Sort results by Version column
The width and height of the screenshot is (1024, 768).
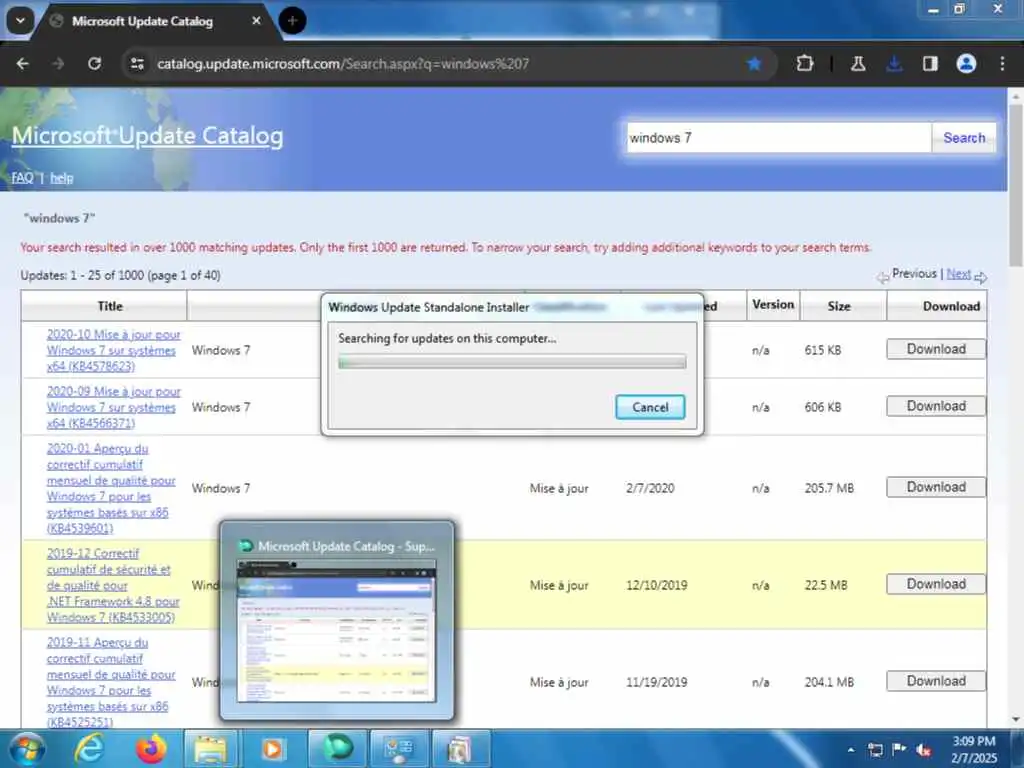[773, 305]
